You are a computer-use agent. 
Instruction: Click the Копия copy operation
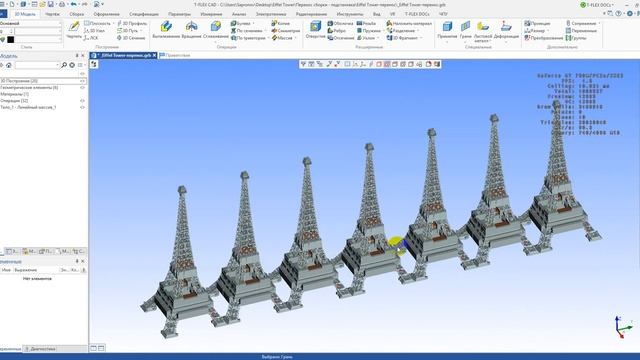(280, 24)
